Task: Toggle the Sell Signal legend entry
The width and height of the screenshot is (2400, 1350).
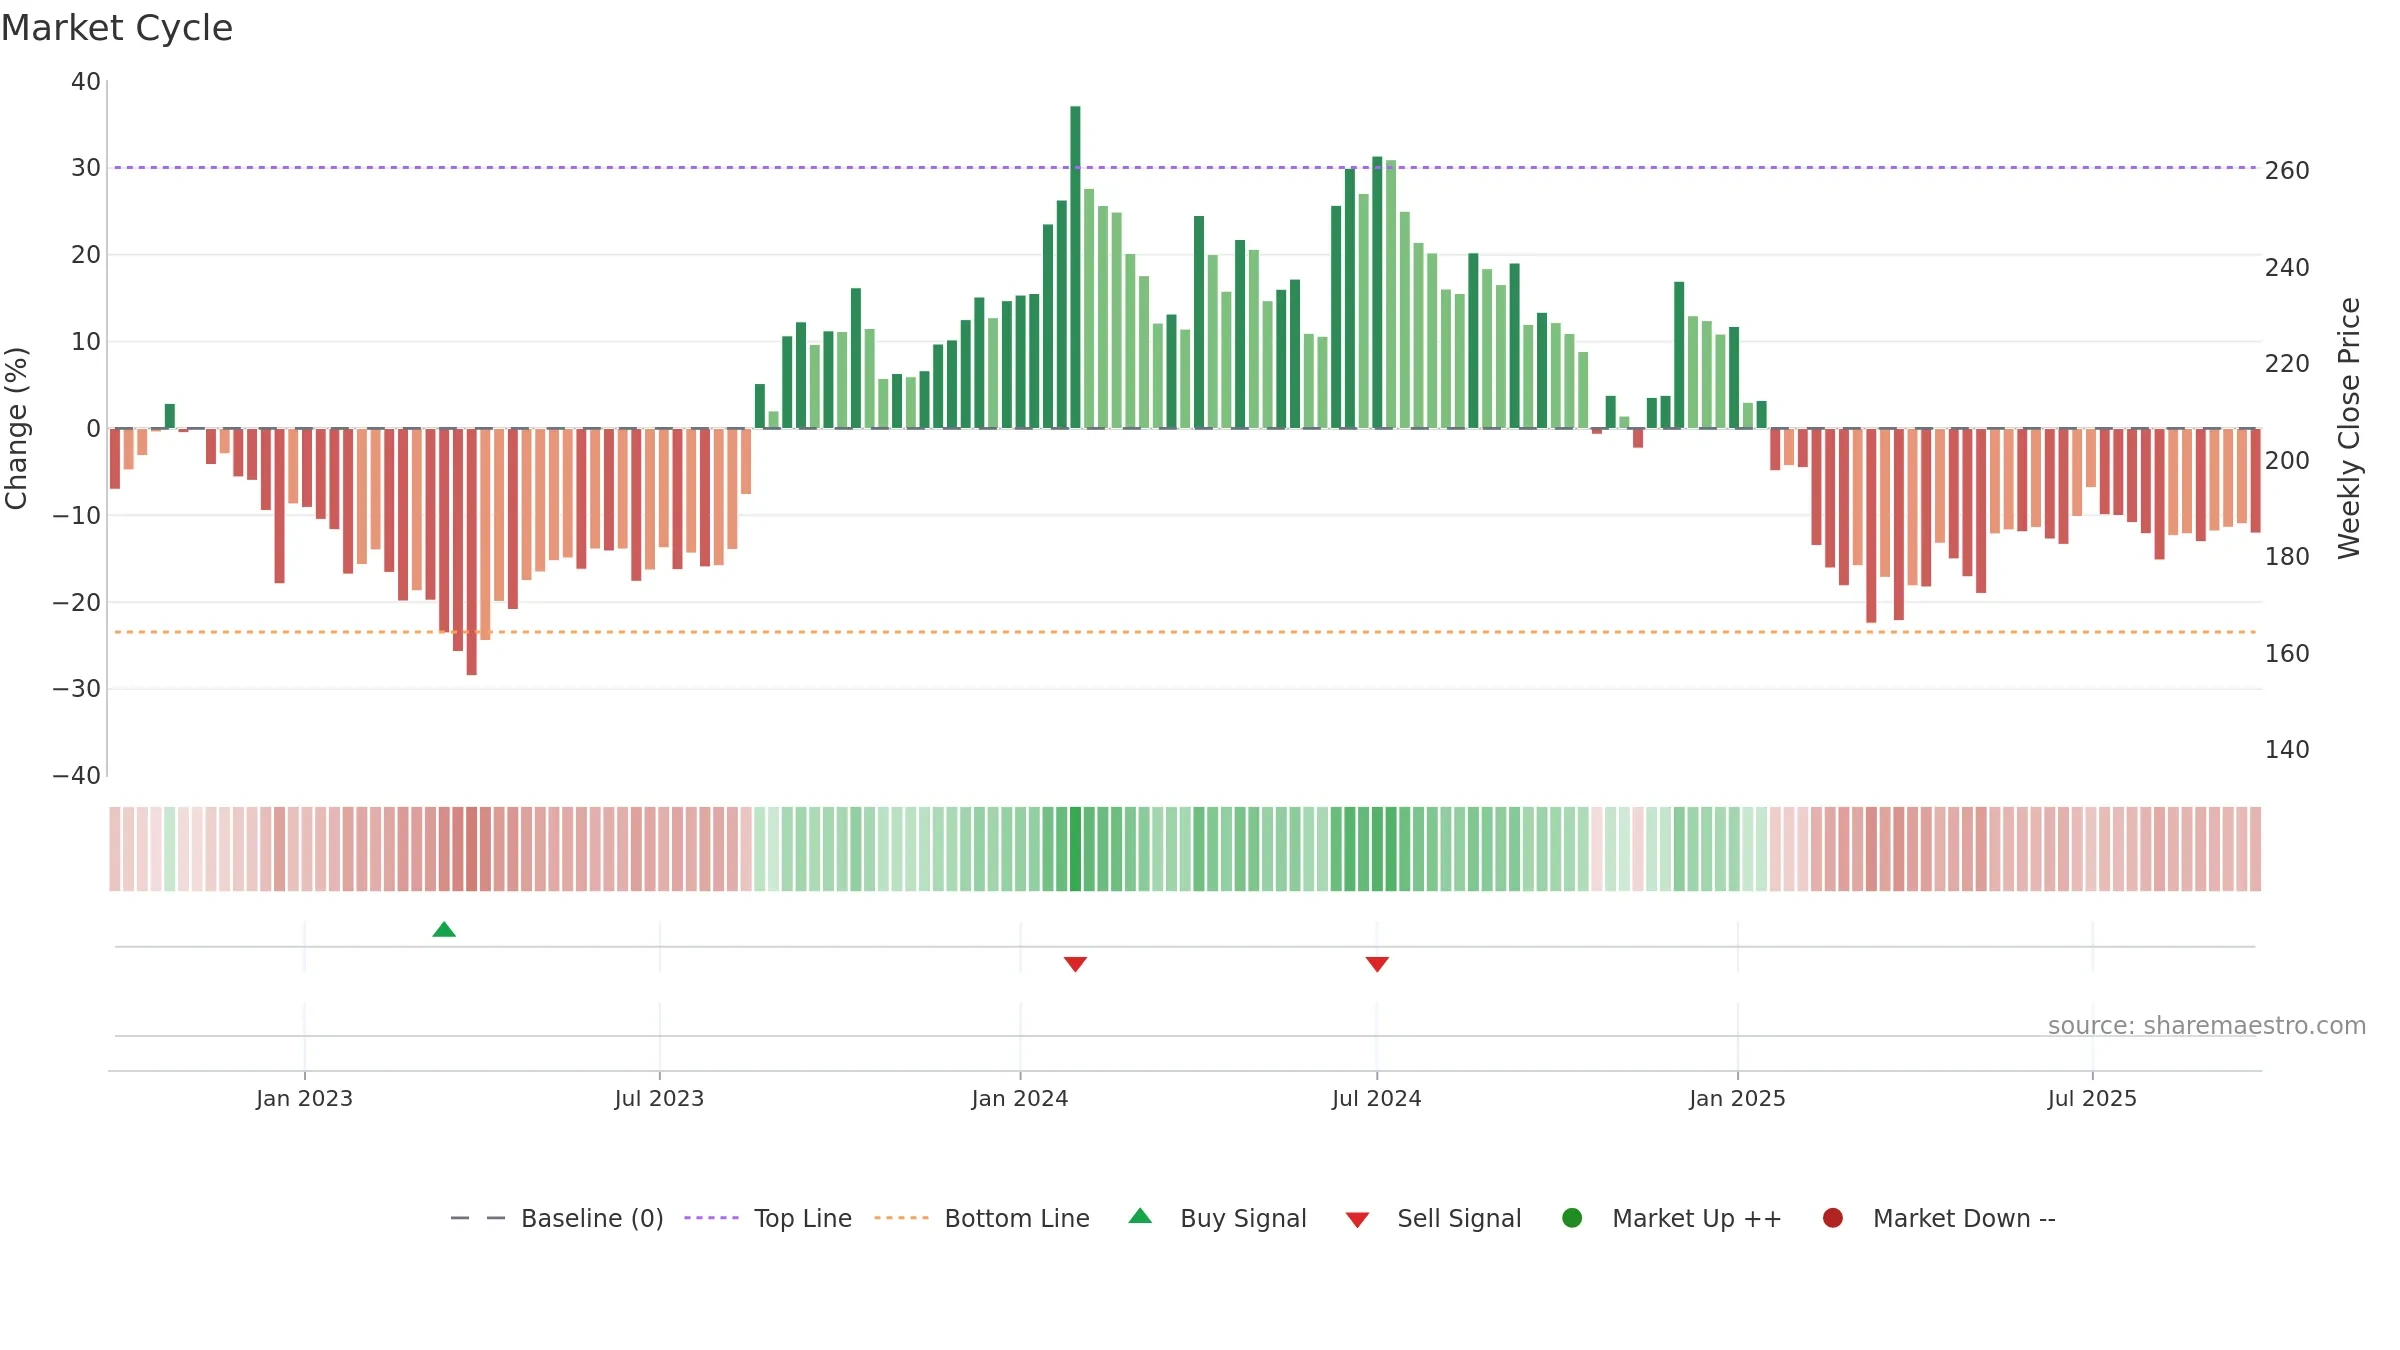Action: tap(1433, 1218)
